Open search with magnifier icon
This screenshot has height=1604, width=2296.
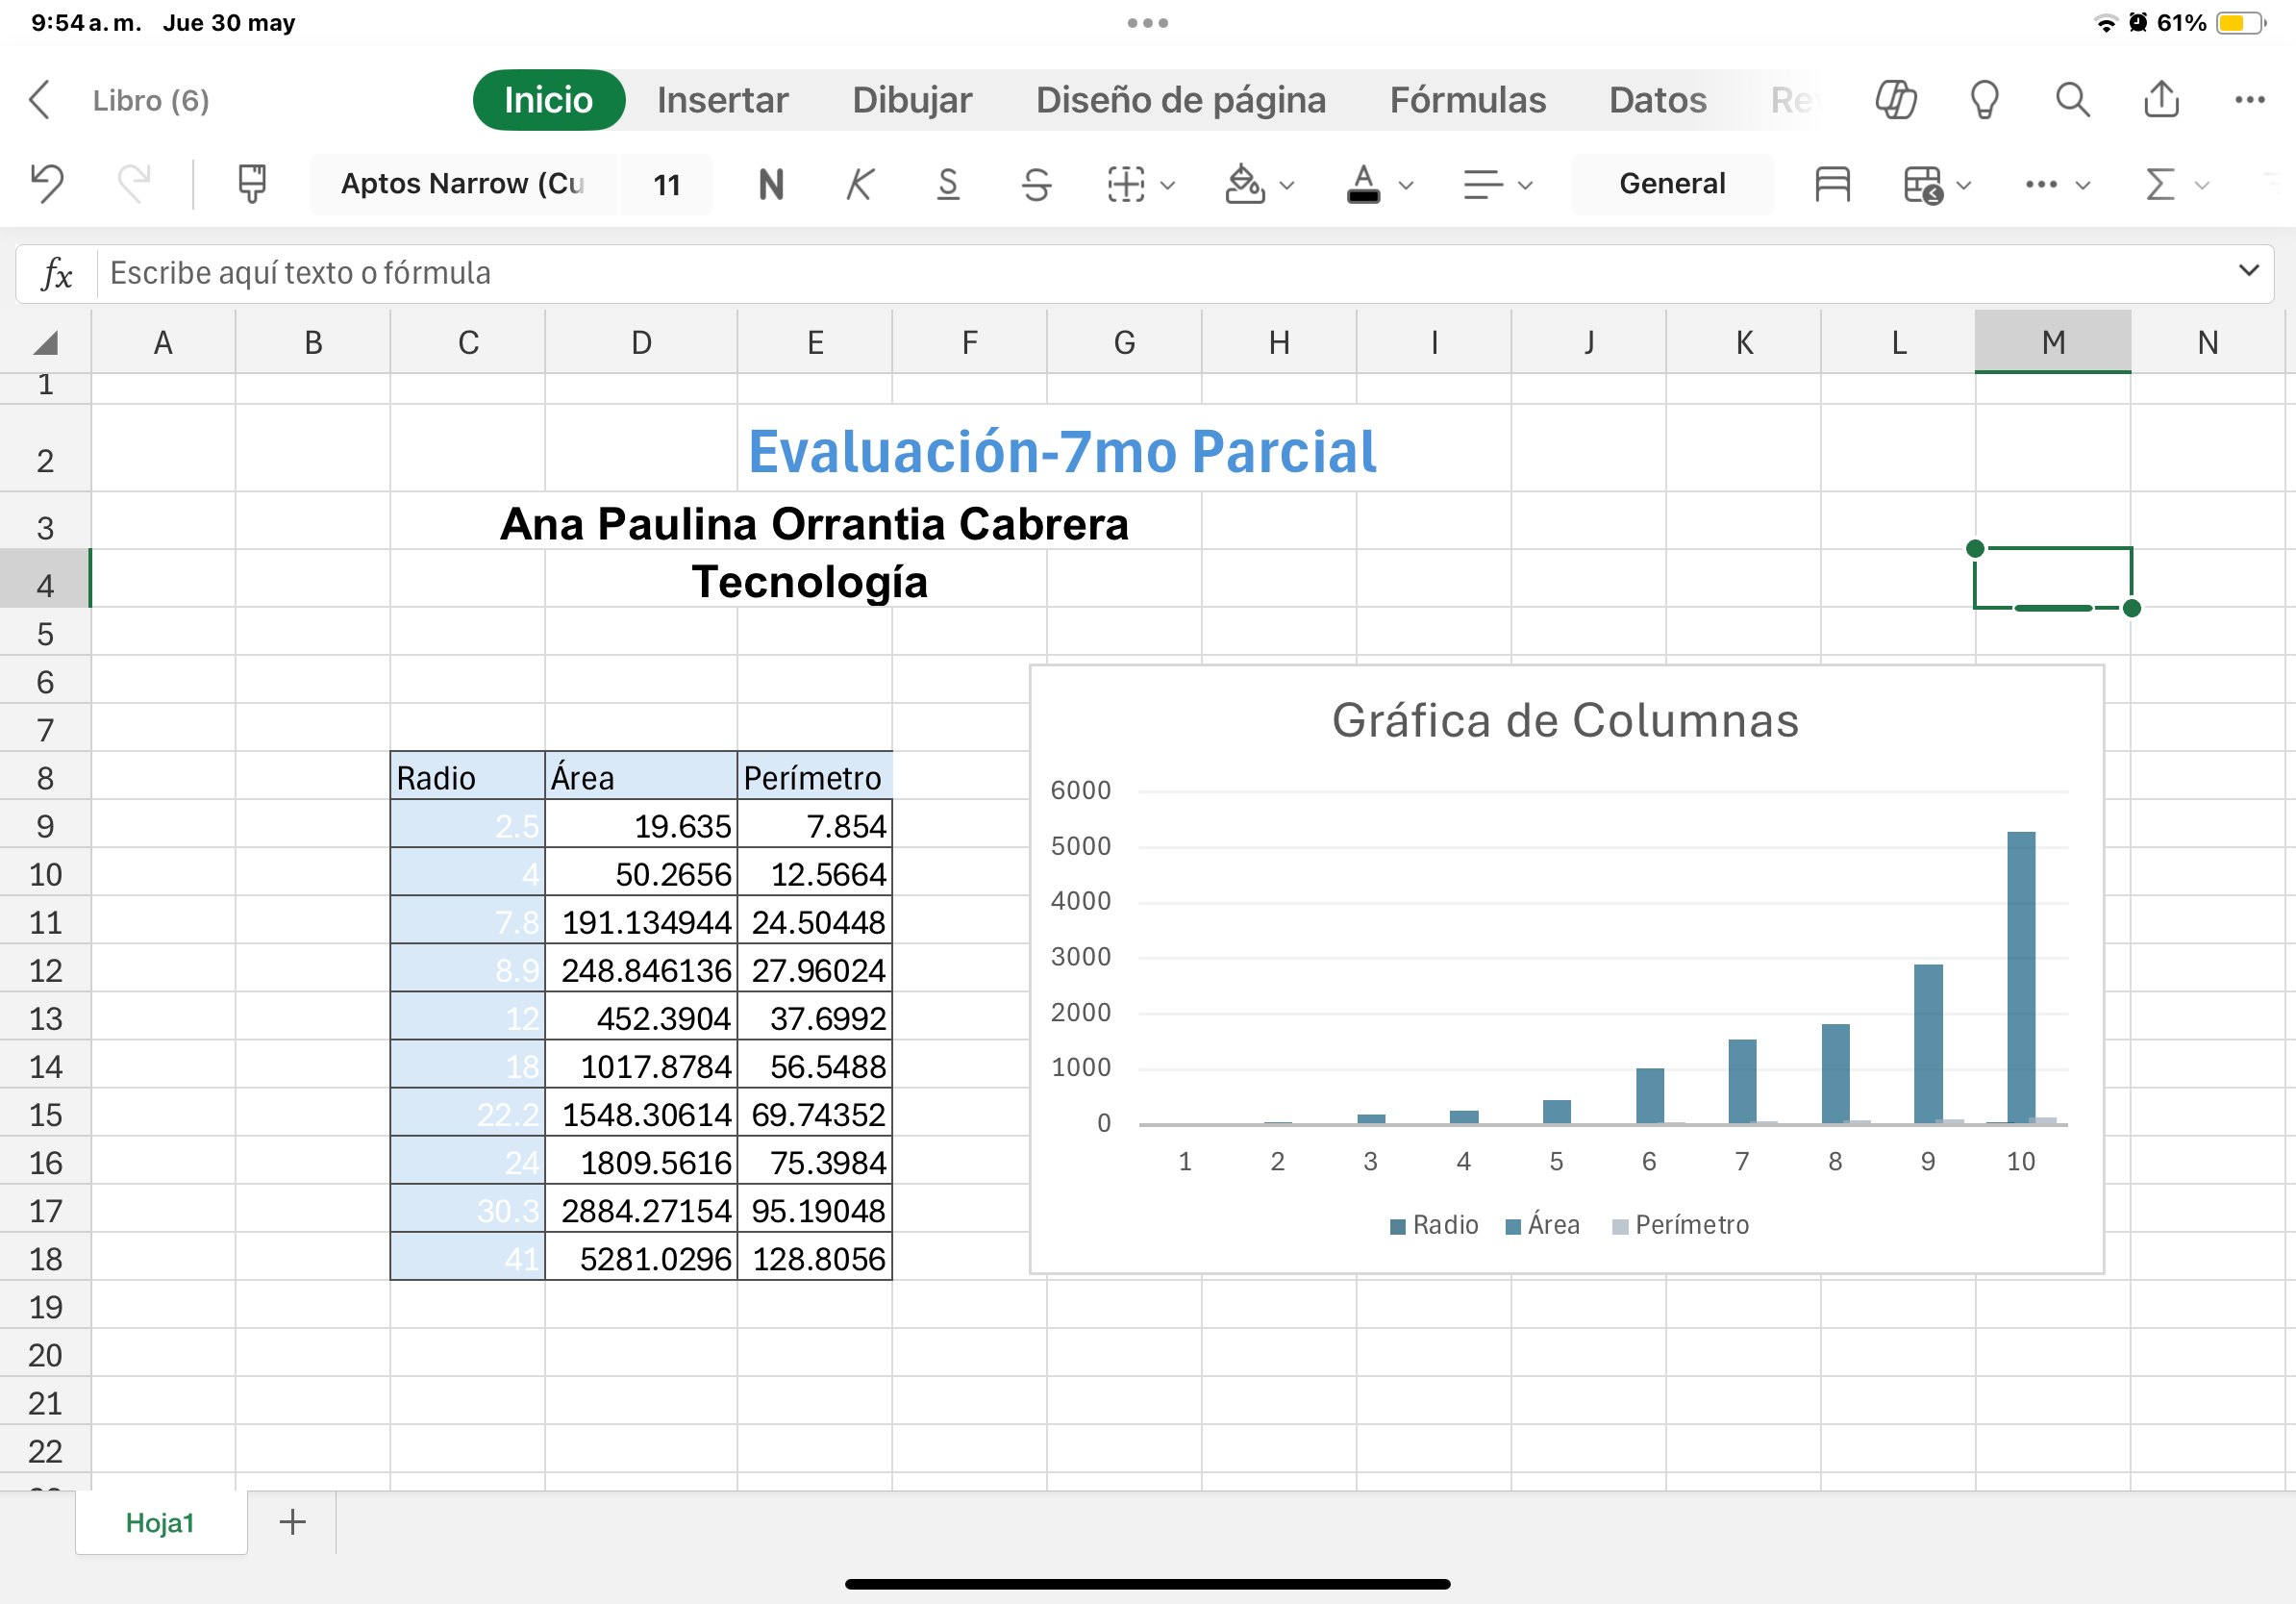[2072, 100]
